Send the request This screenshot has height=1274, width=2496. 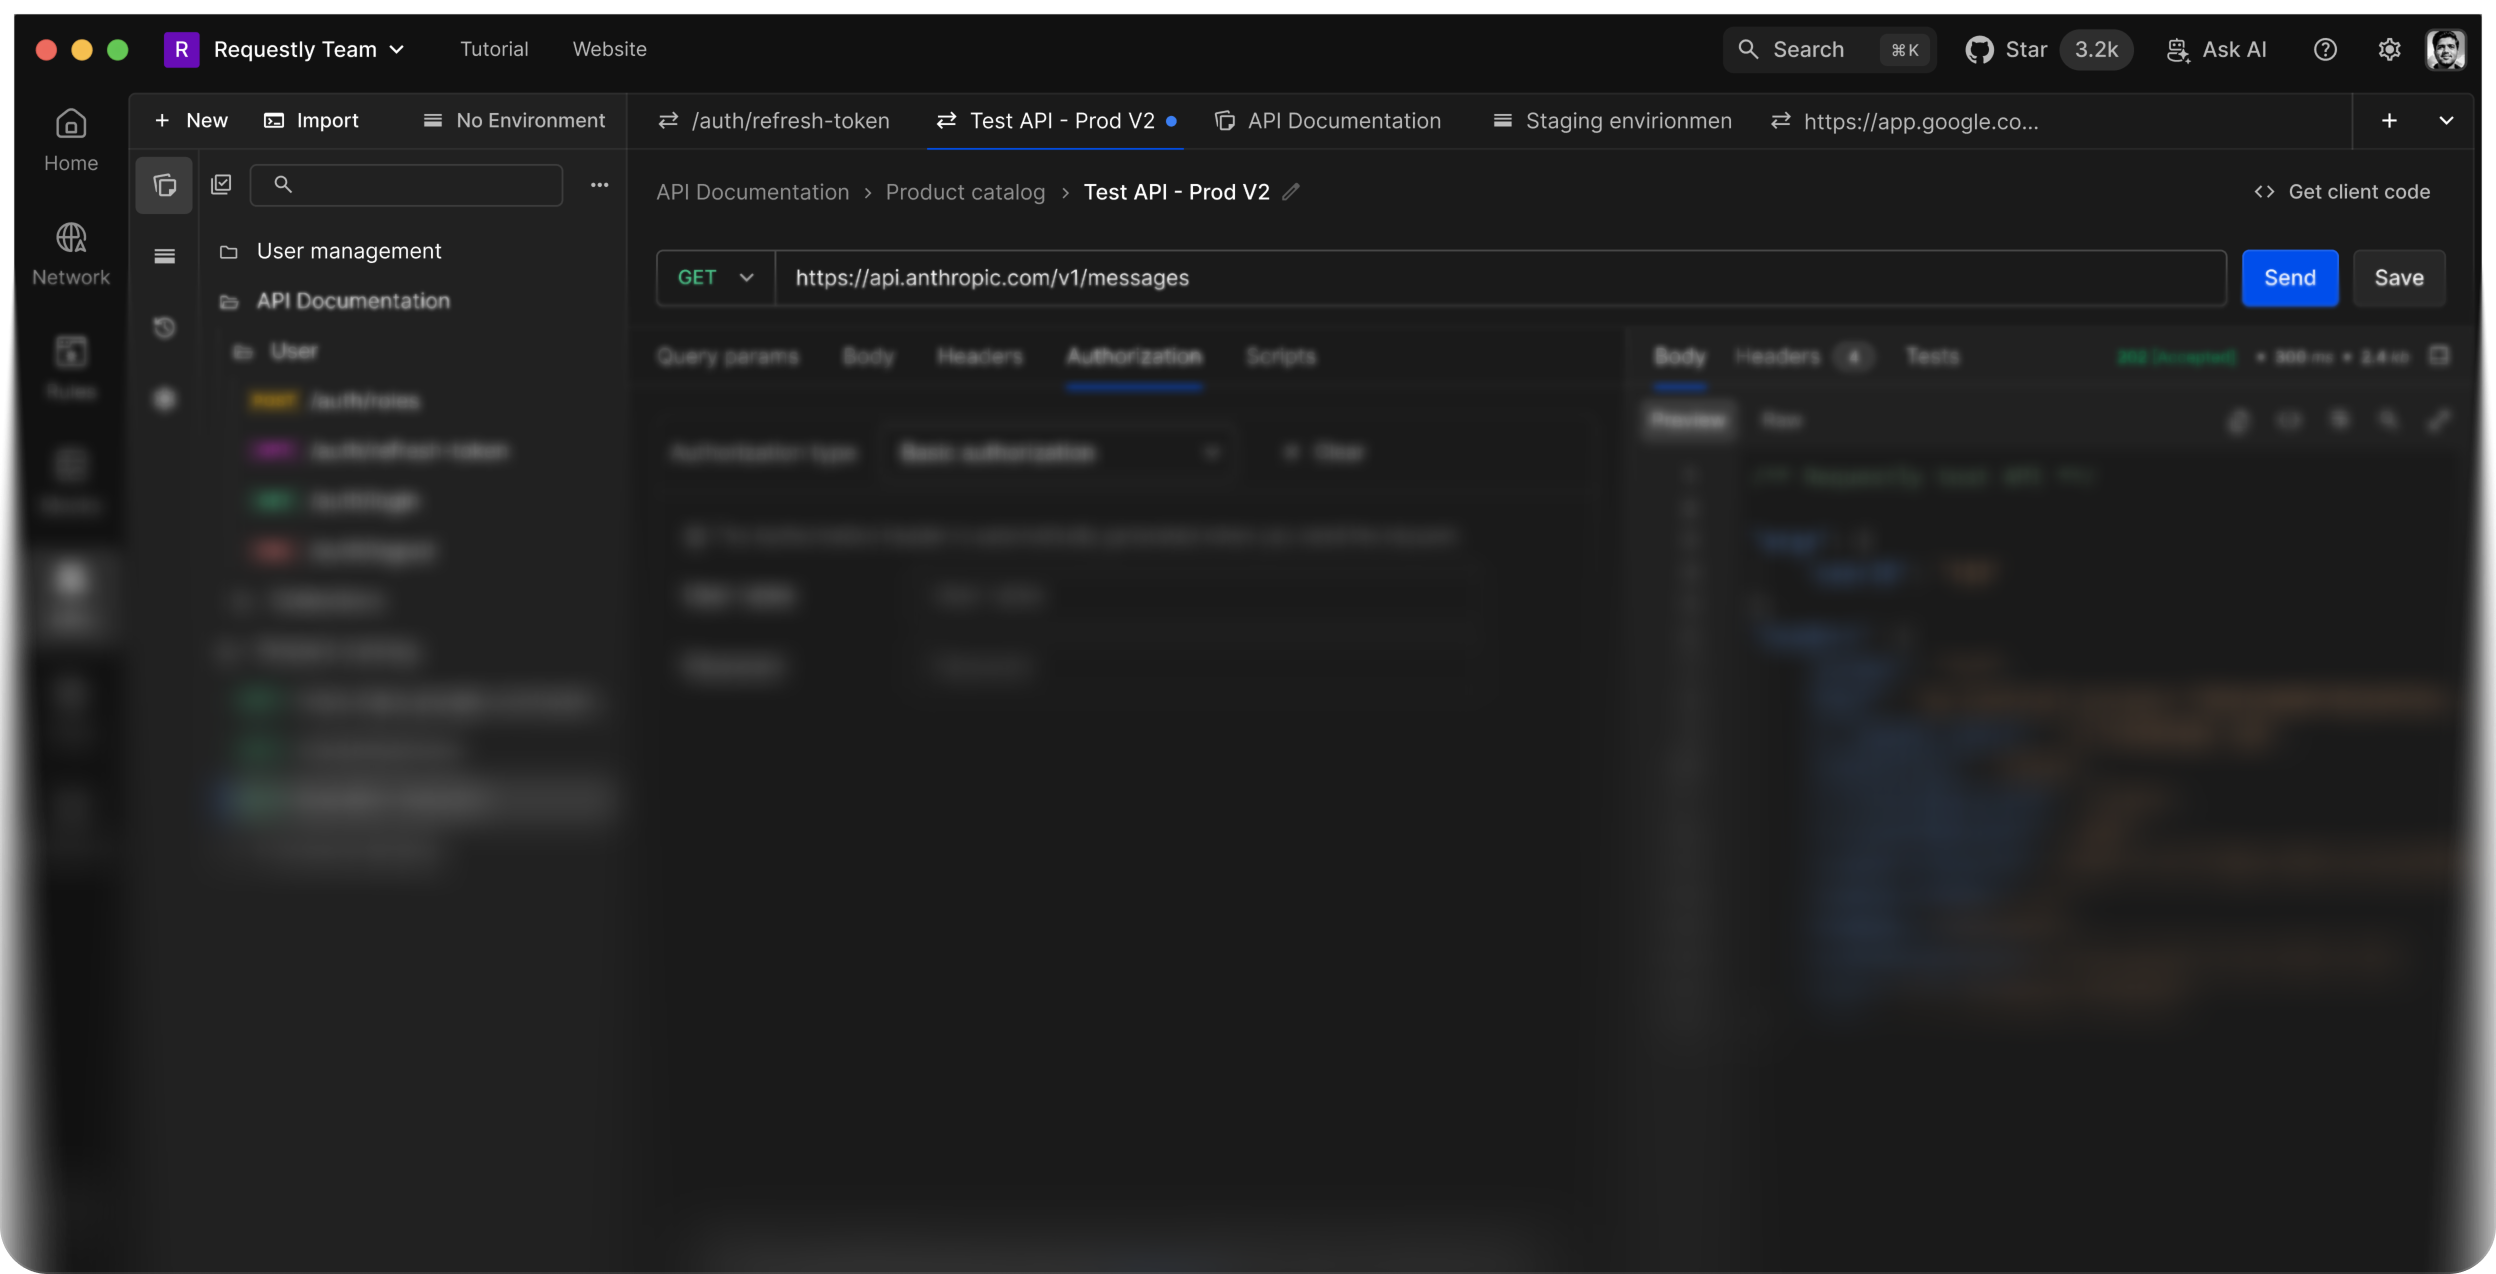(2290, 277)
